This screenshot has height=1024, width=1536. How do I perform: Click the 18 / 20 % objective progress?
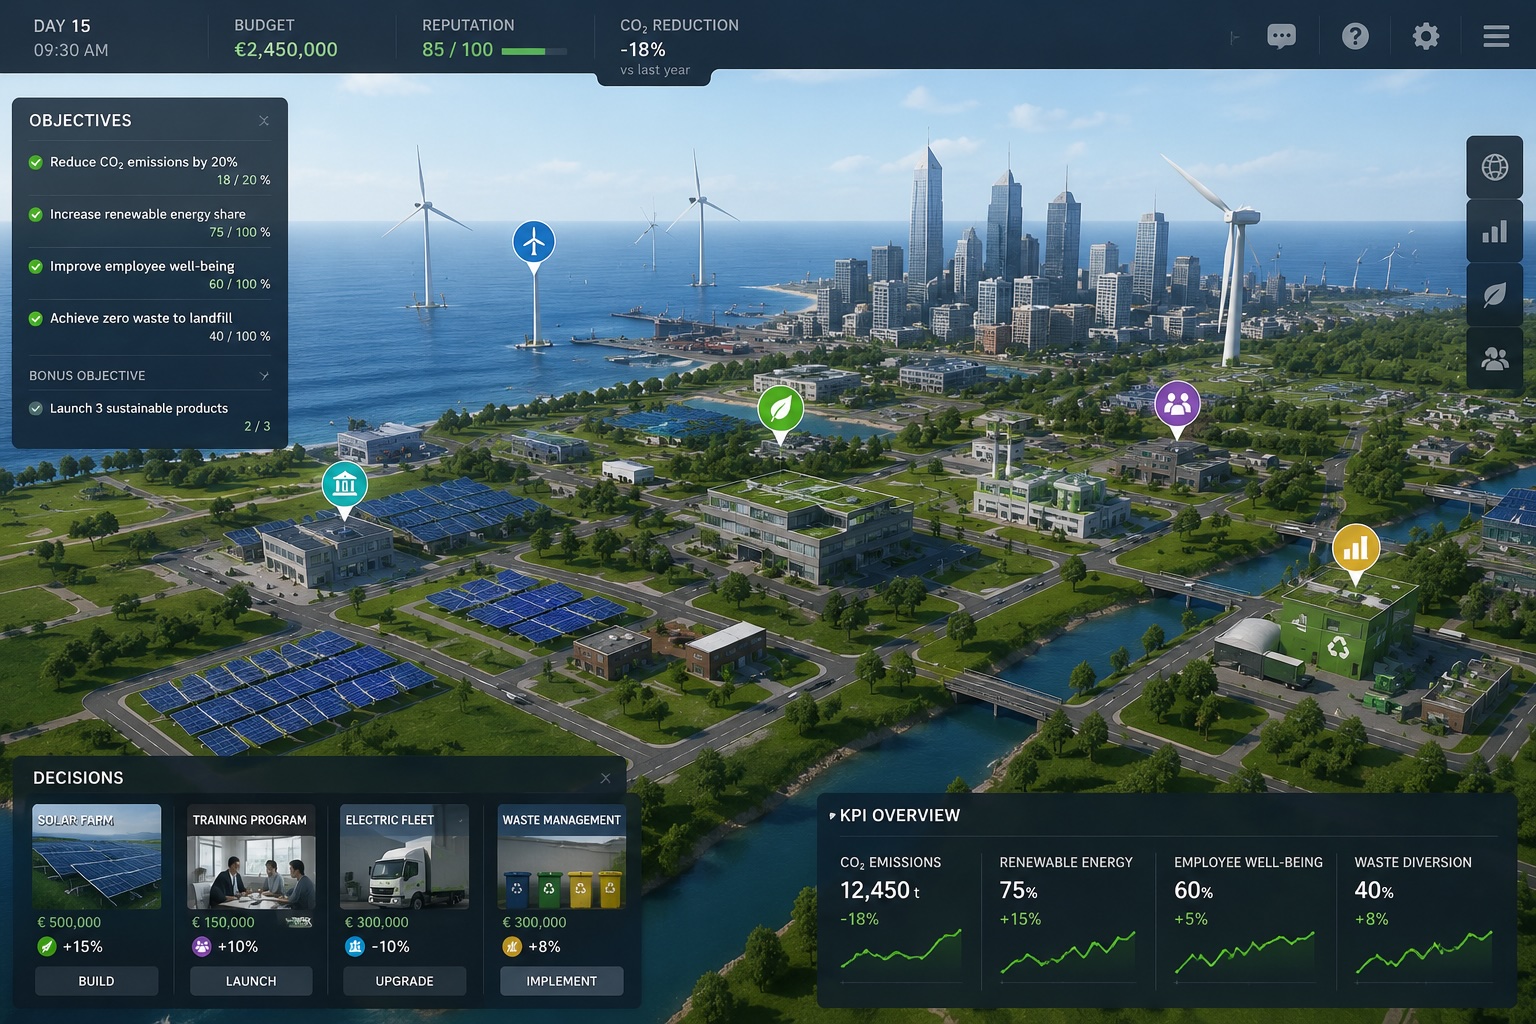tap(243, 180)
